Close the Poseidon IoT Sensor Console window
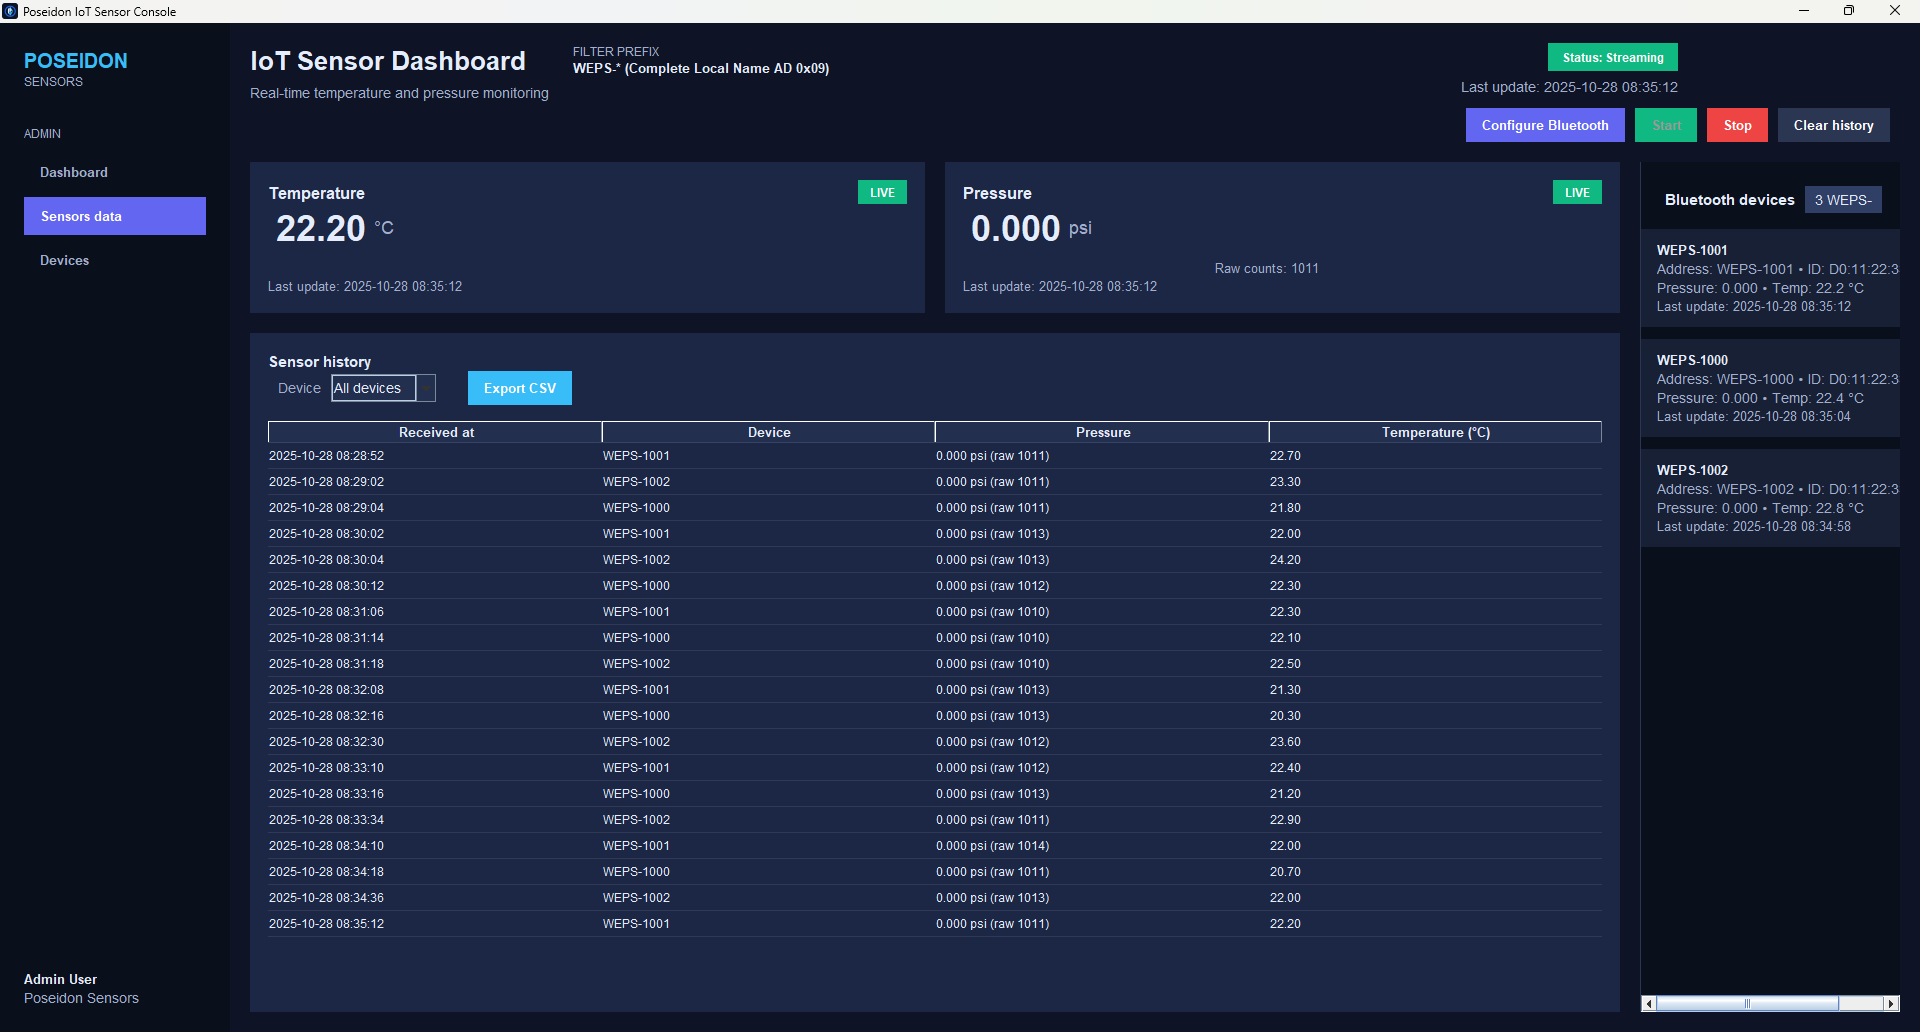The height and width of the screenshot is (1032, 1920). click(1895, 11)
